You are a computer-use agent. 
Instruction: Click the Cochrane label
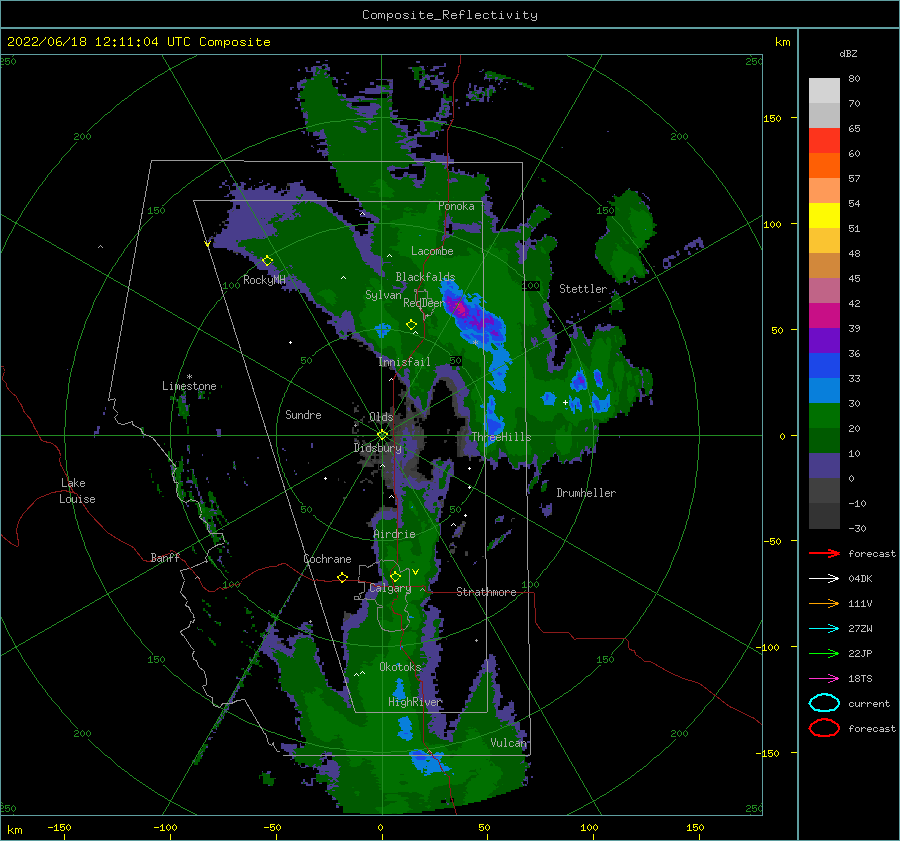coord(327,559)
